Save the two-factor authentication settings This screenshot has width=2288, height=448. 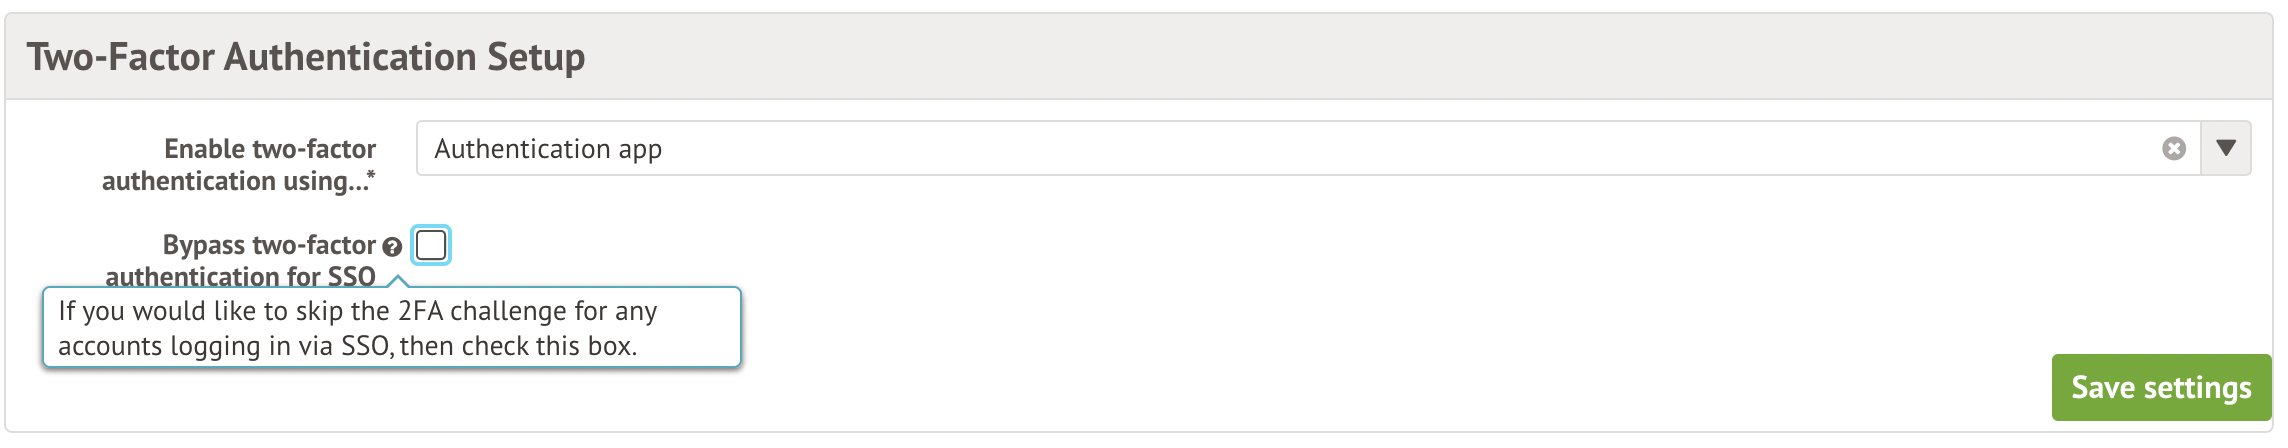[2161, 387]
